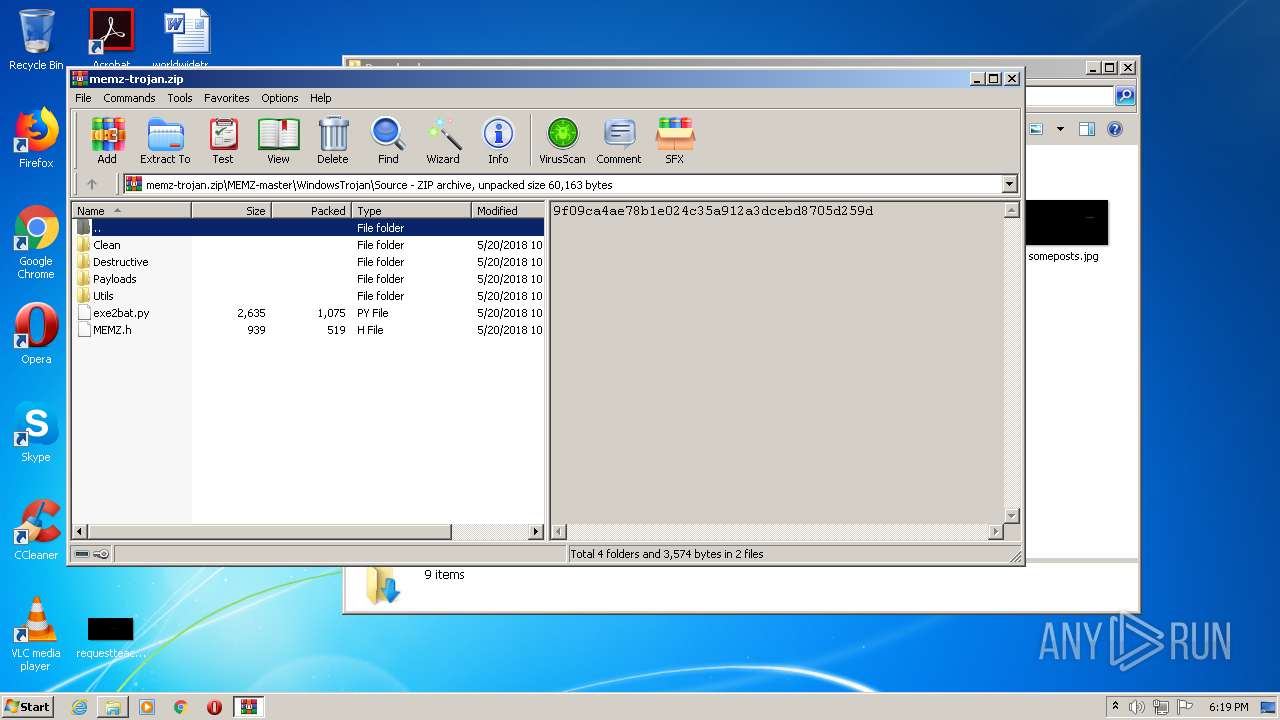Open Explorer window help icon

point(1115,129)
